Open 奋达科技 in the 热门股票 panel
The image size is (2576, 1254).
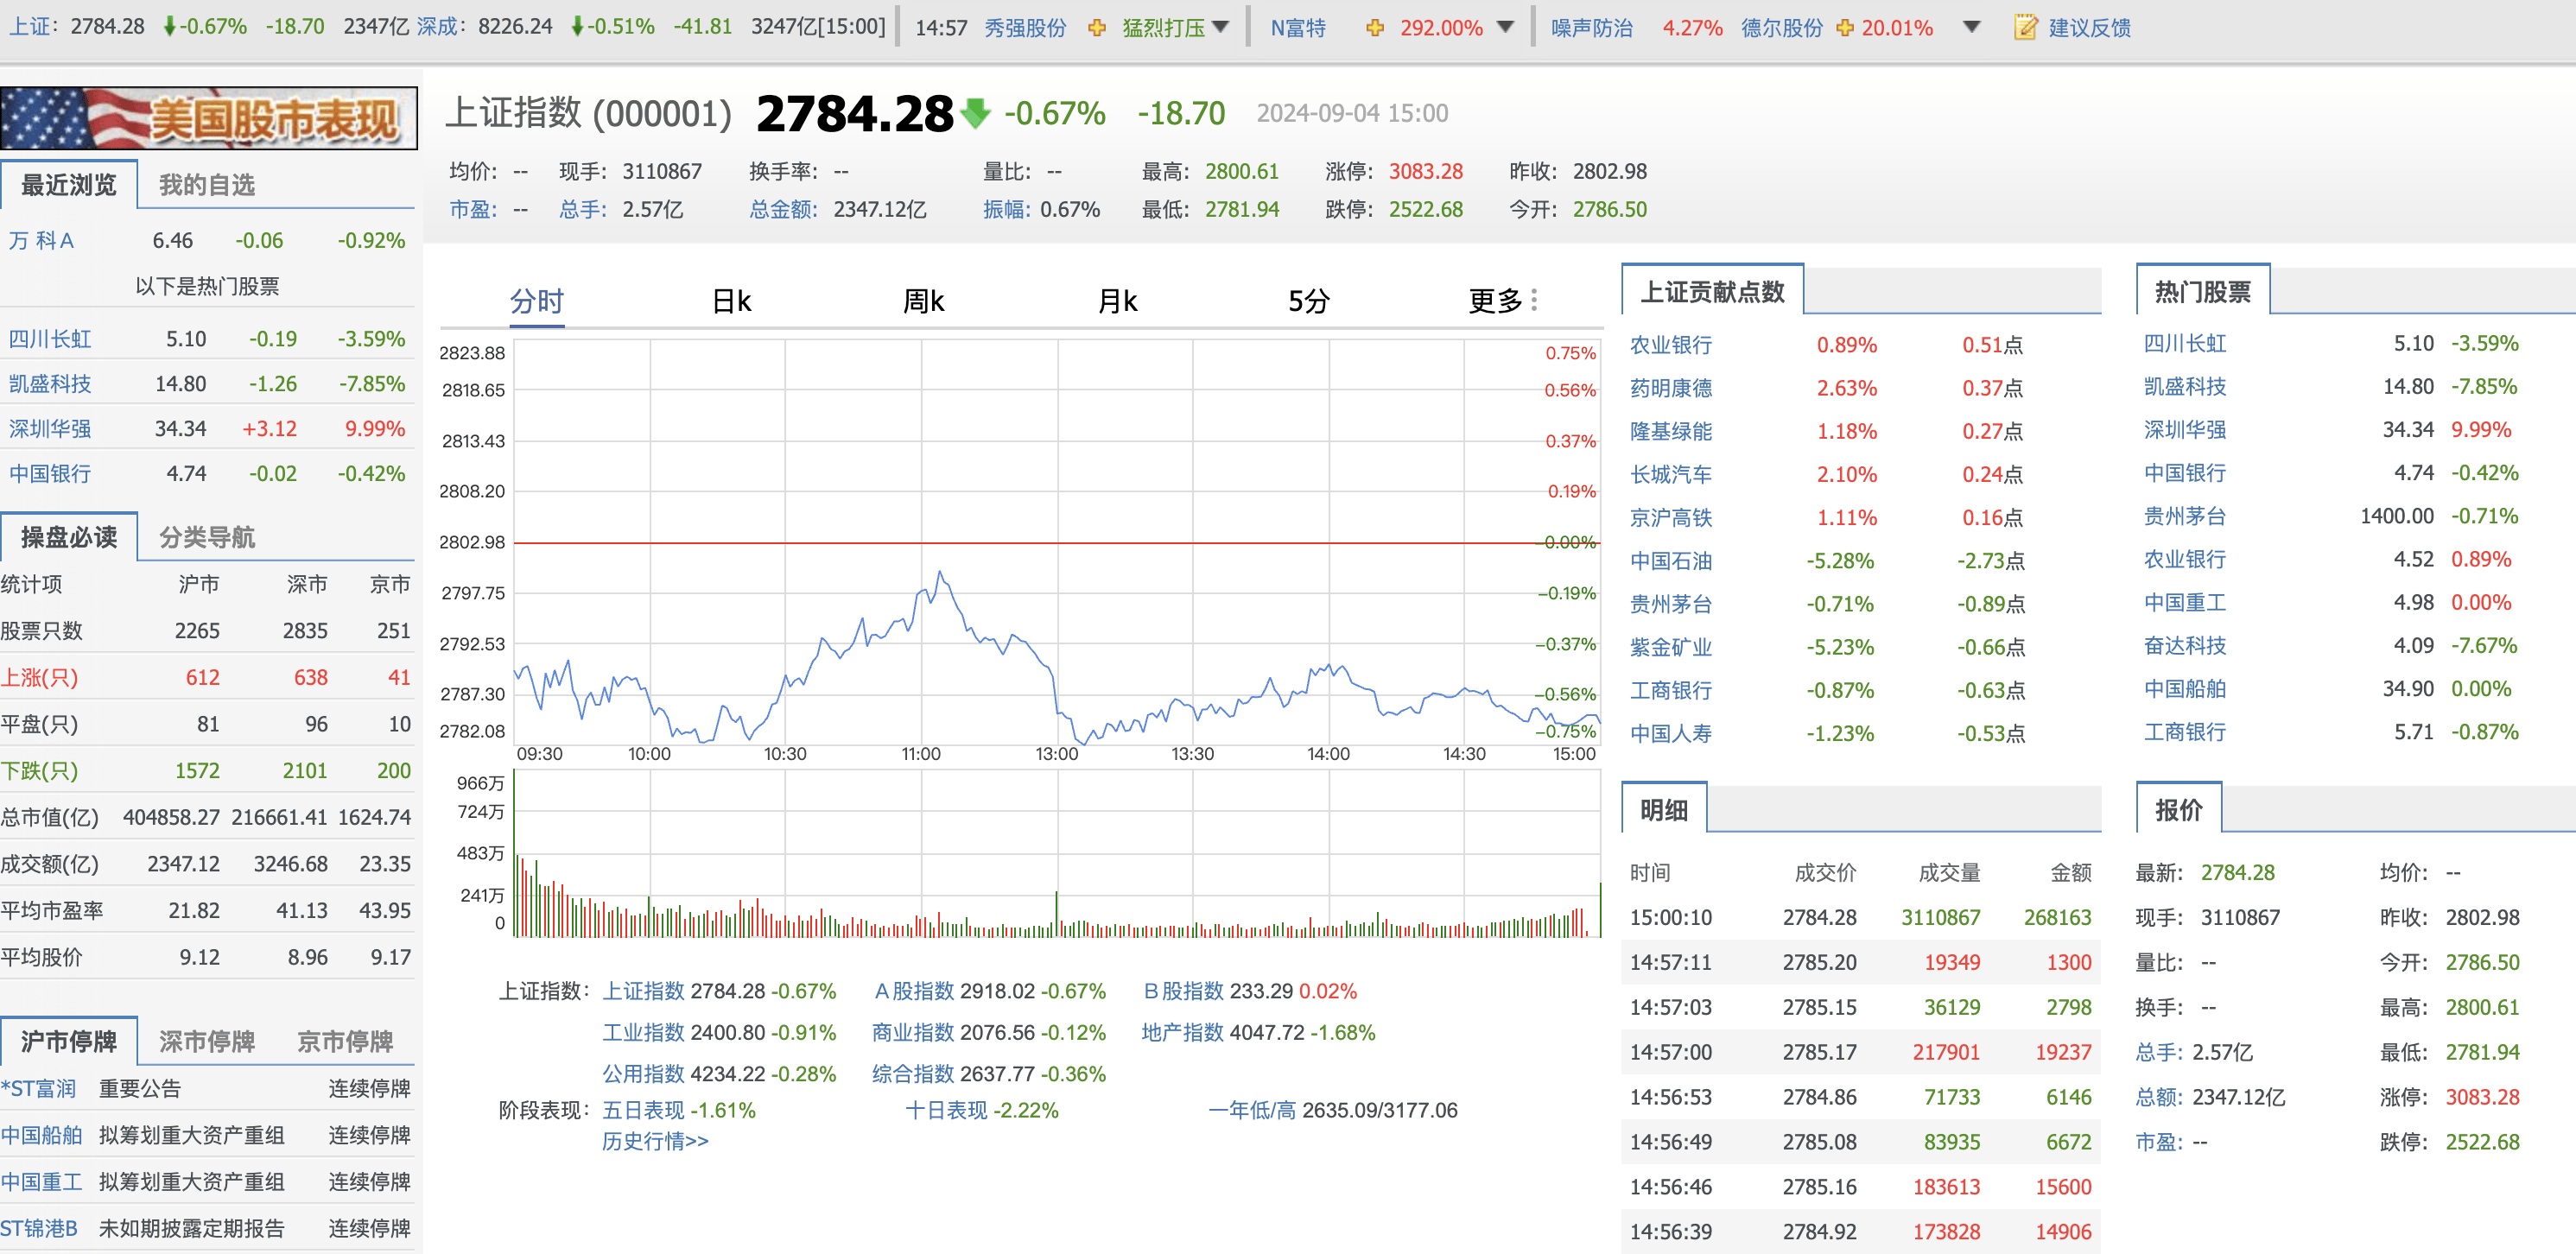pos(2185,646)
